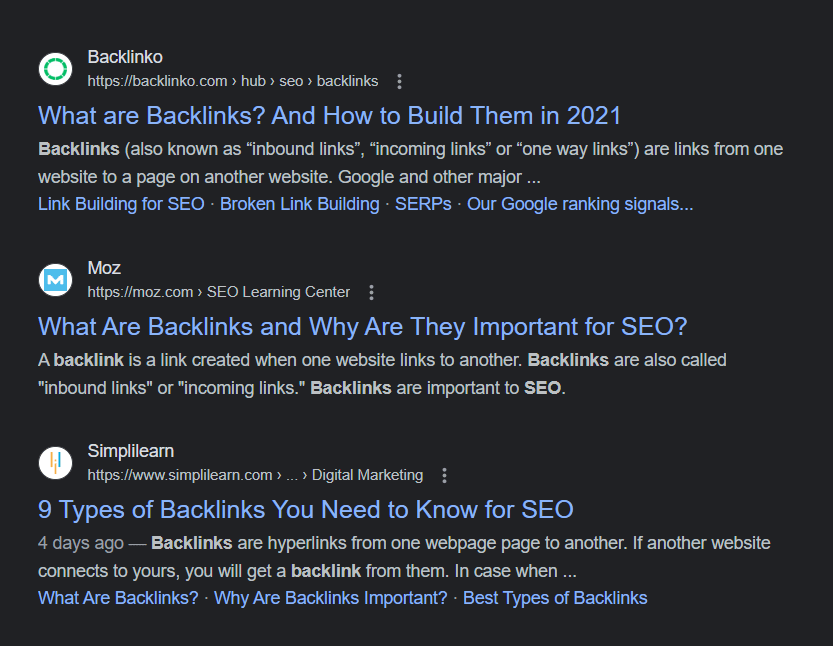Click the circular green Backlinko avatar
Image resolution: width=833 pixels, height=646 pixels.
point(55,68)
